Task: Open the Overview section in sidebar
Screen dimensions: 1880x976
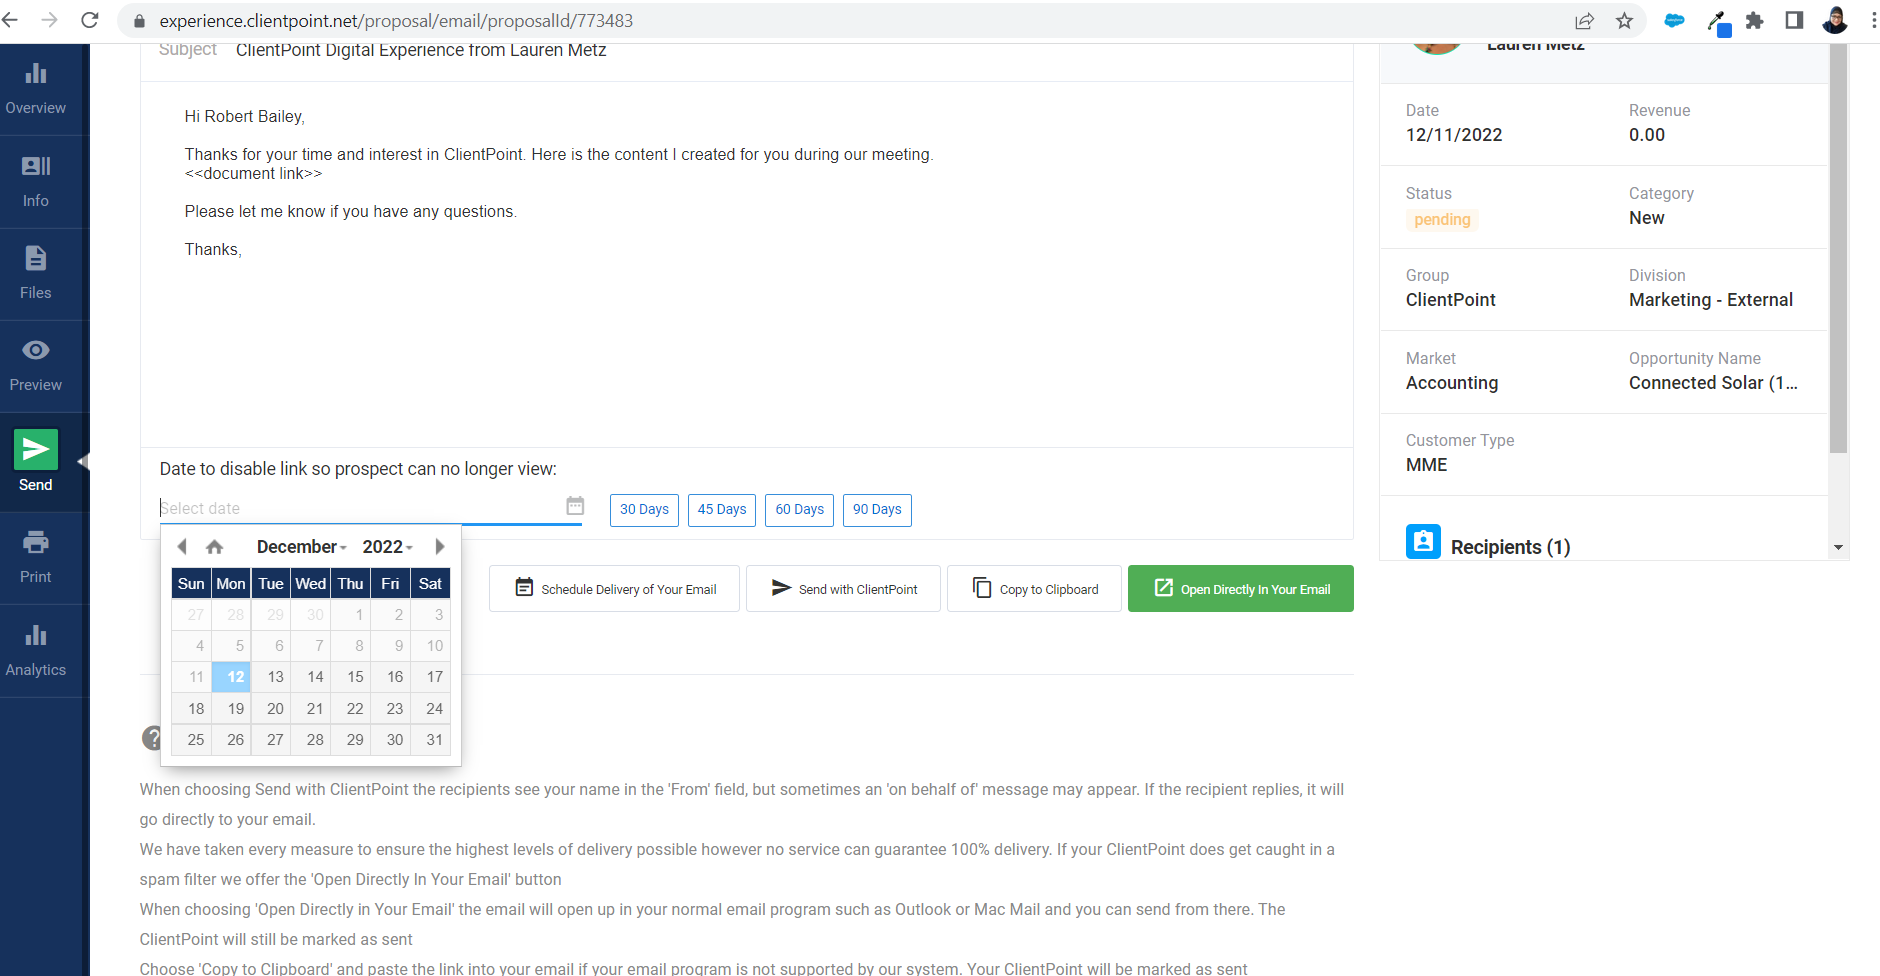Action: (x=36, y=89)
